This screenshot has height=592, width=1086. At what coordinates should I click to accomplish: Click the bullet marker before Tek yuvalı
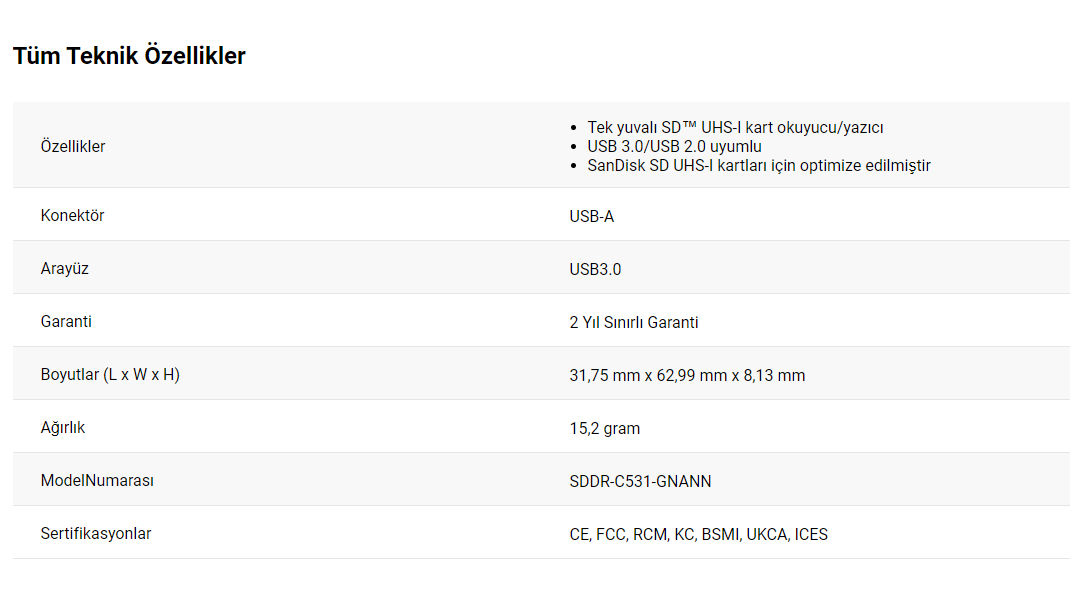pyautogui.click(x=574, y=128)
